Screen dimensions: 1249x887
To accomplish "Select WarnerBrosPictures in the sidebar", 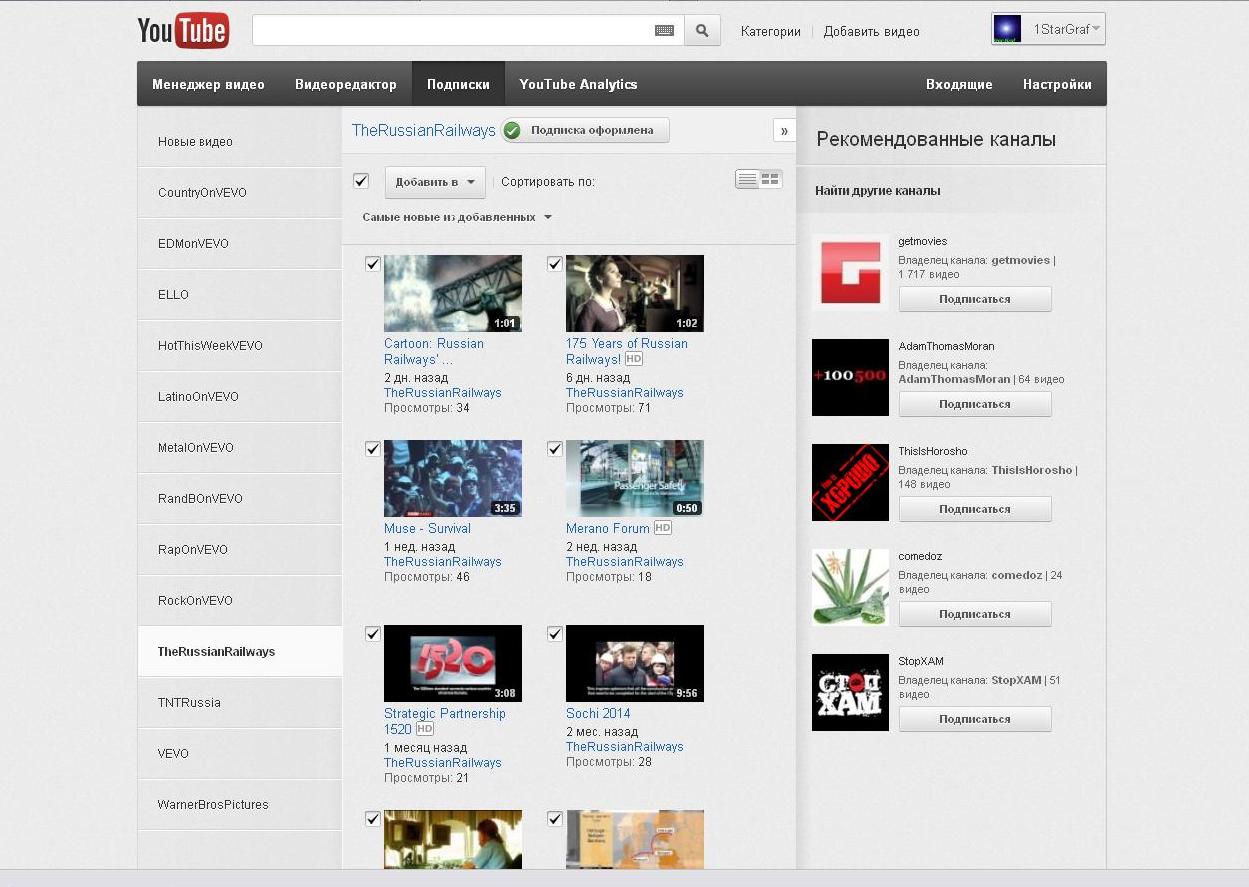I will point(240,805).
